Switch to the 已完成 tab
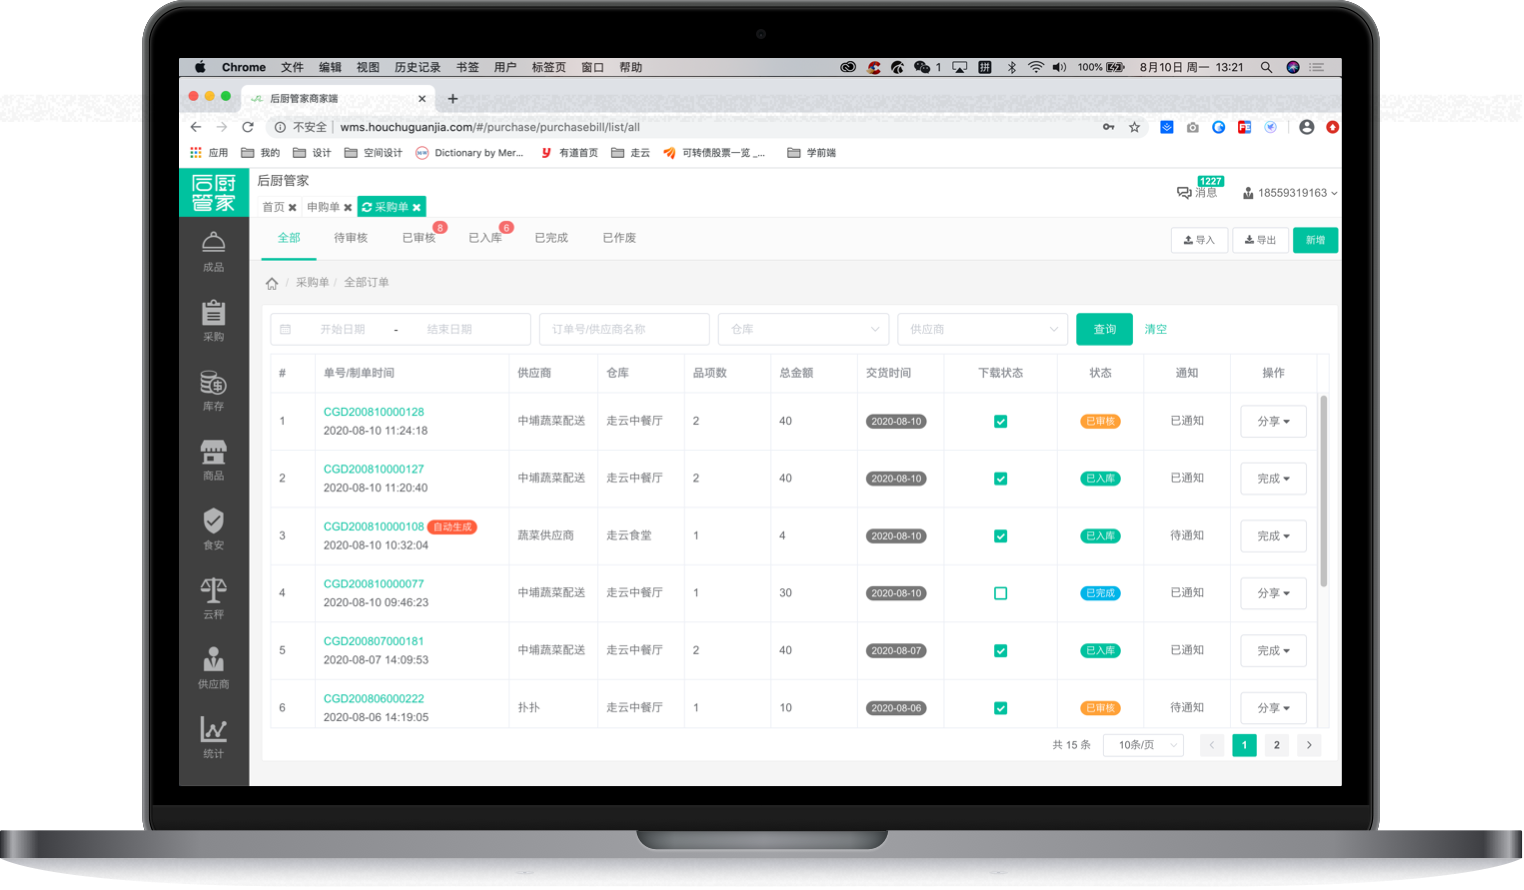 tap(551, 238)
